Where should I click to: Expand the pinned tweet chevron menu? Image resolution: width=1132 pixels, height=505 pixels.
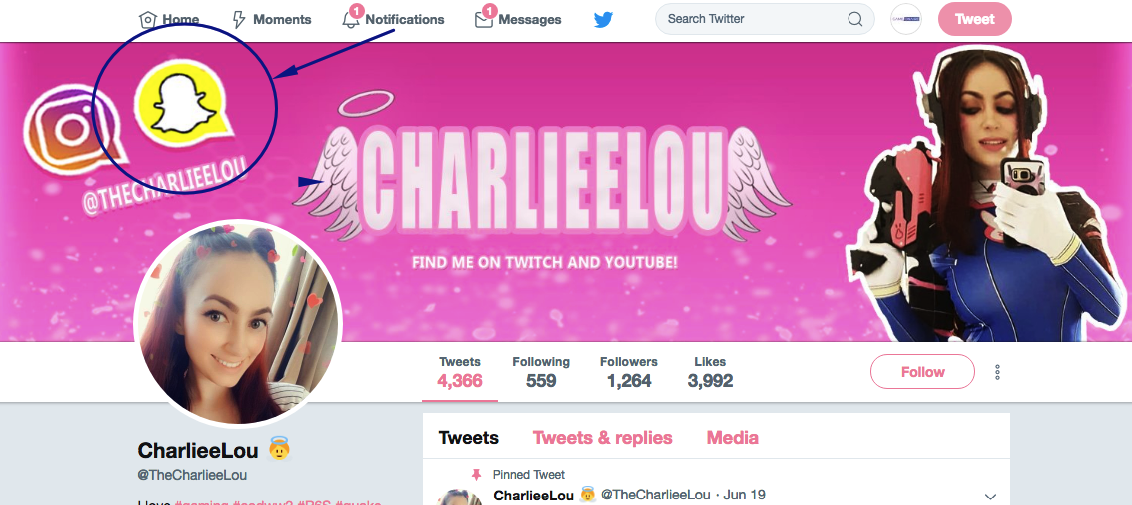click(x=990, y=496)
